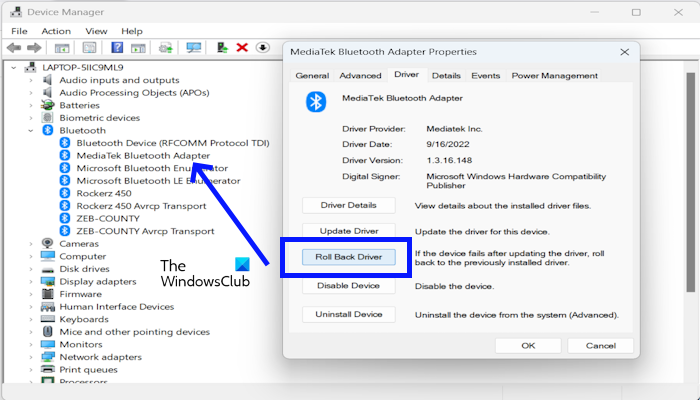Click the Monitors category icon
Screen dimensions: 700x400
pyautogui.click(x=47, y=344)
